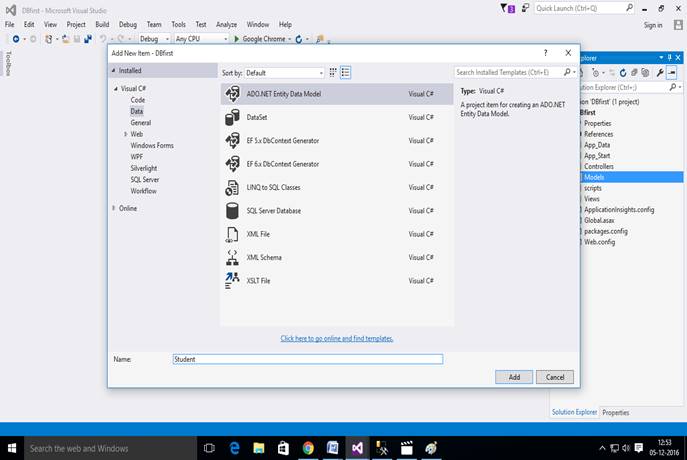Expand the Online templates node

point(113,209)
